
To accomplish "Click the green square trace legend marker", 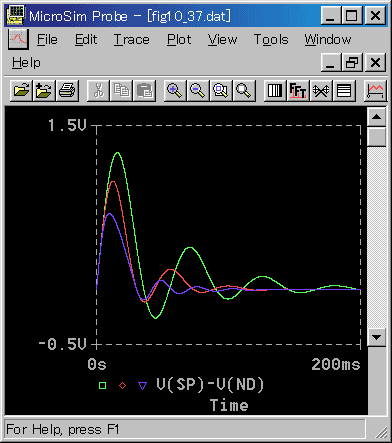I will 102,386.
